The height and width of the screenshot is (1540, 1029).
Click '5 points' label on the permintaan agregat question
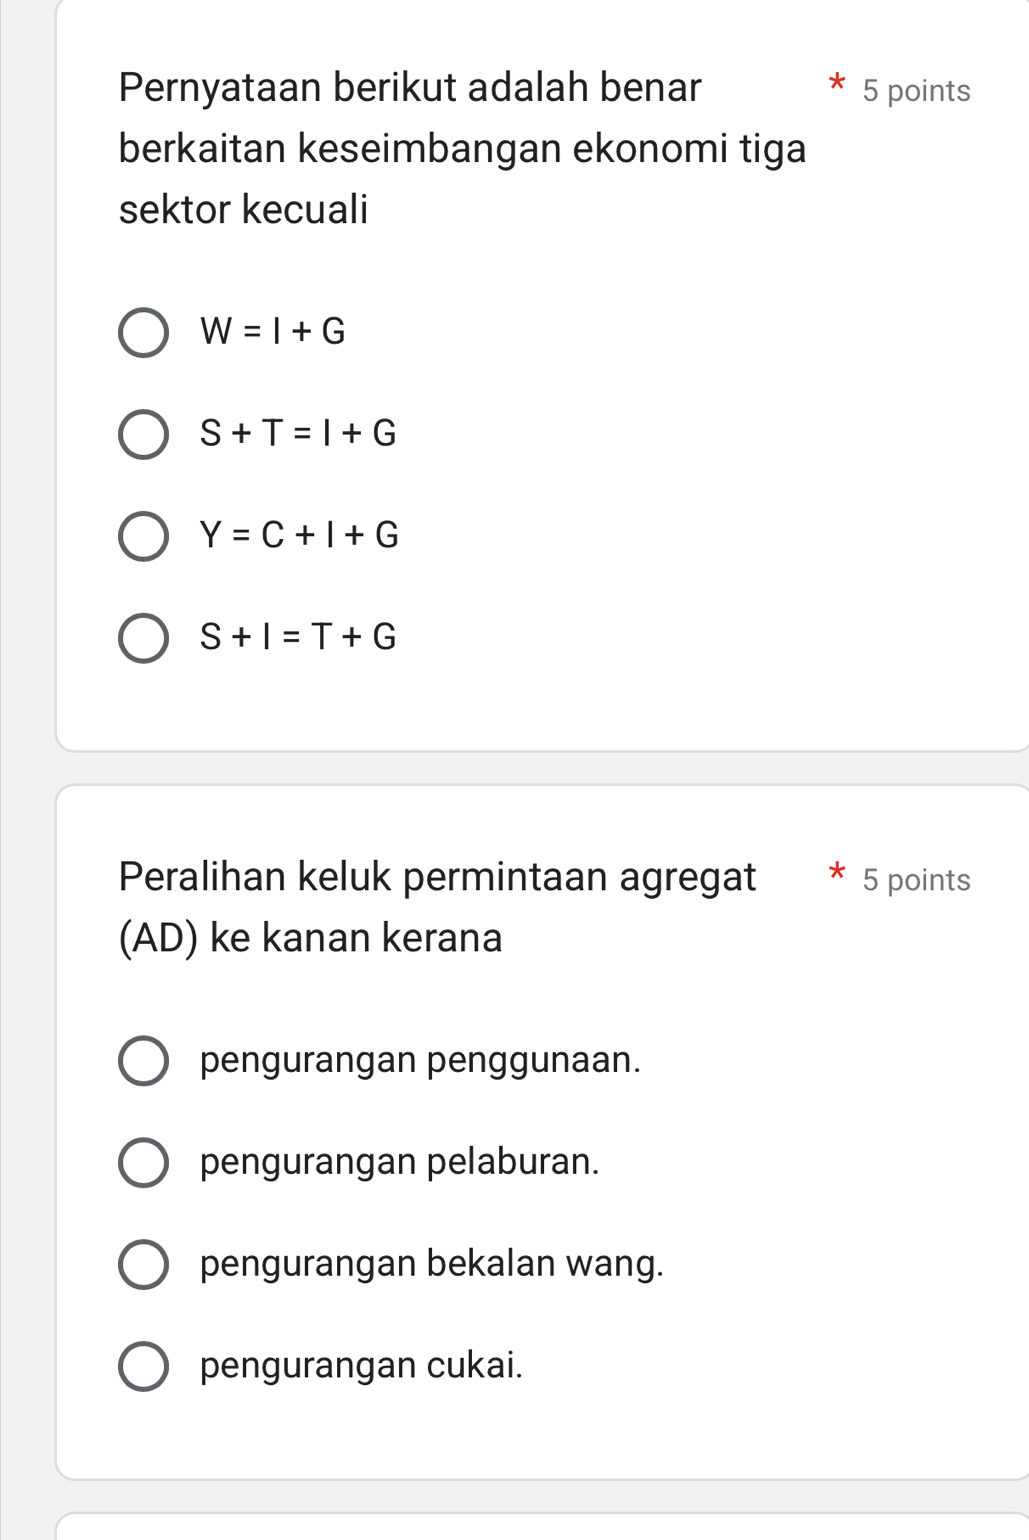tap(916, 880)
